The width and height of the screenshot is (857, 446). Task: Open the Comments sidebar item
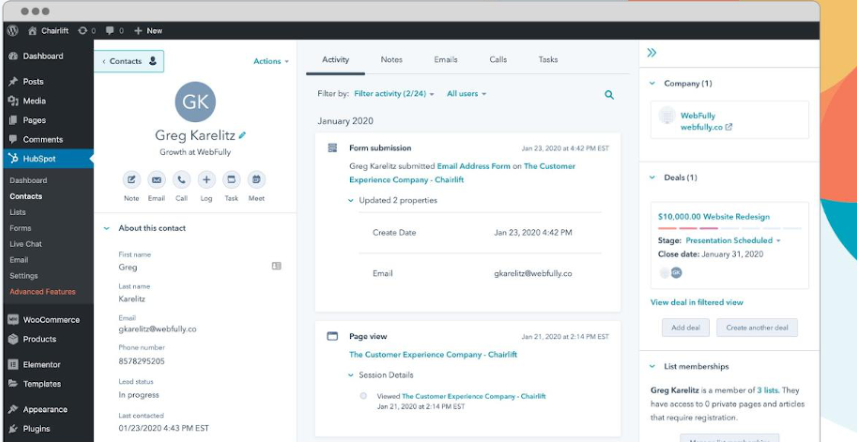[36, 139]
